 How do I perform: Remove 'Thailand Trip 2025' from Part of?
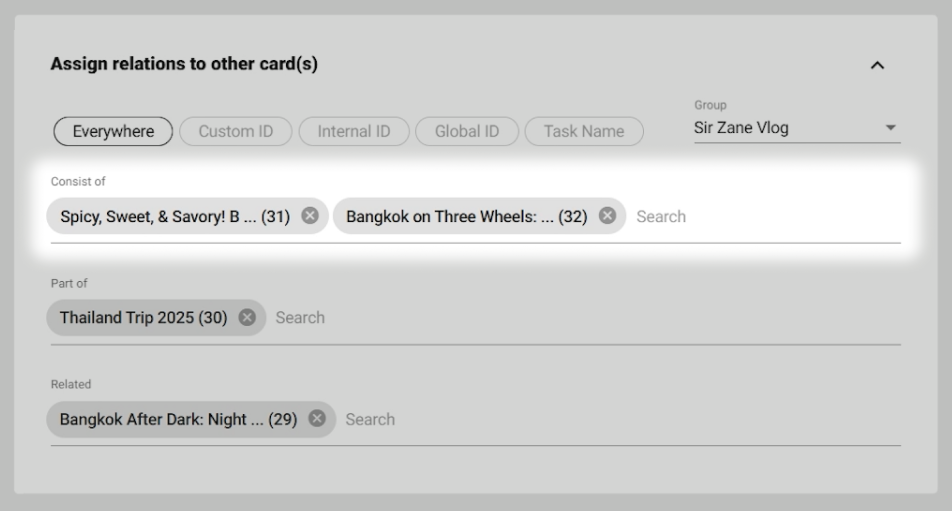click(x=247, y=318)
